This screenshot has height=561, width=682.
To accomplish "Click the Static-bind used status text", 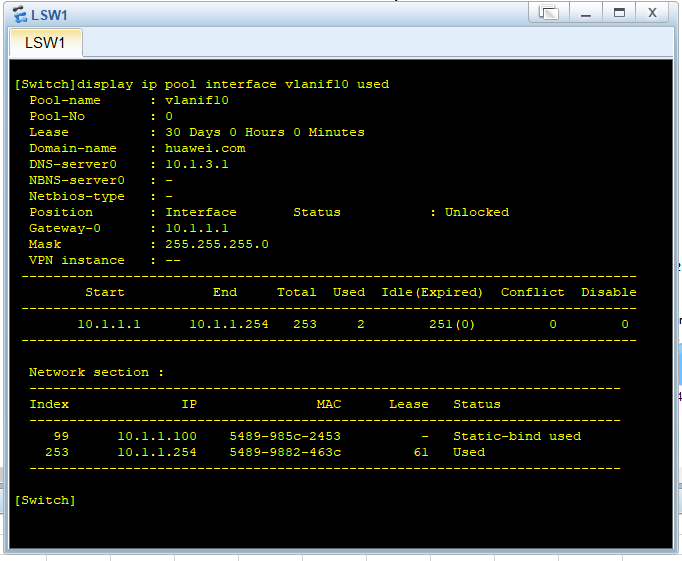I will tap(517, 436).
